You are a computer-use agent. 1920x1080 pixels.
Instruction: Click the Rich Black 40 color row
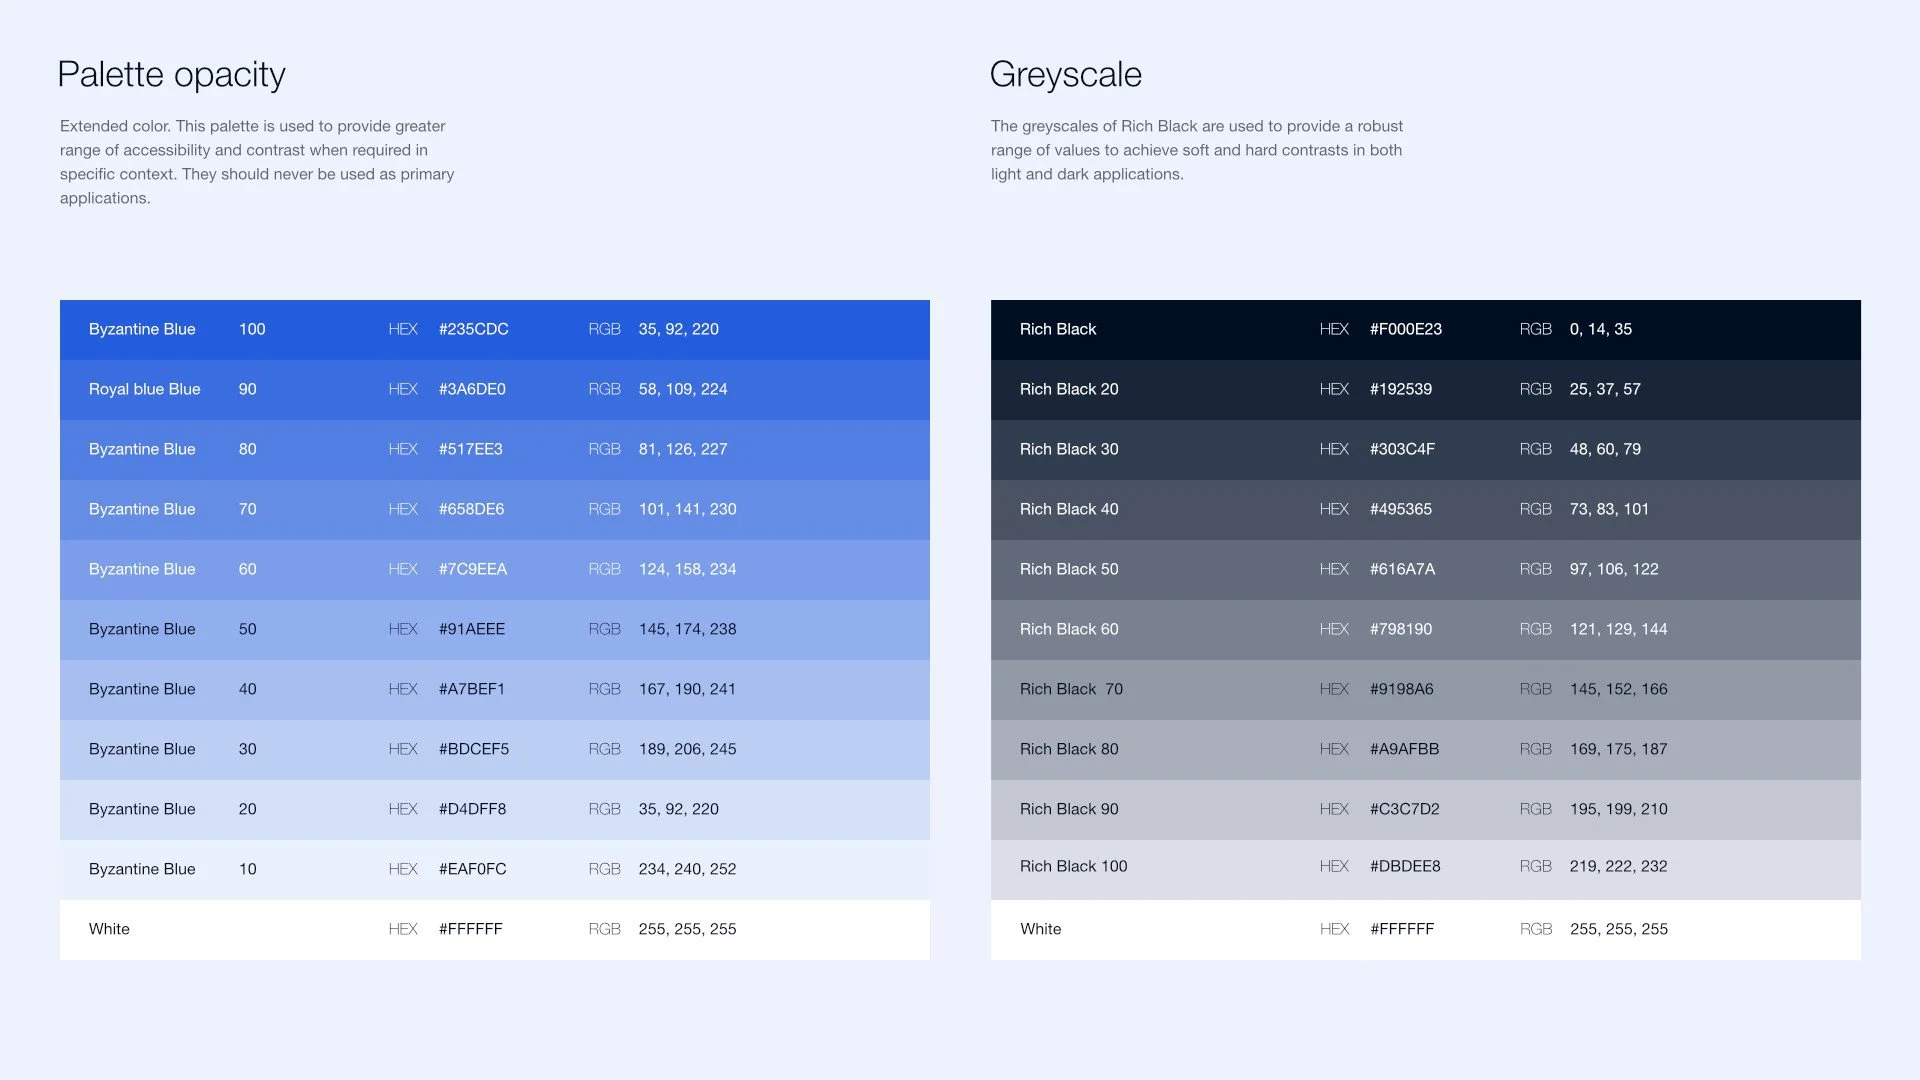[1425, 509]
